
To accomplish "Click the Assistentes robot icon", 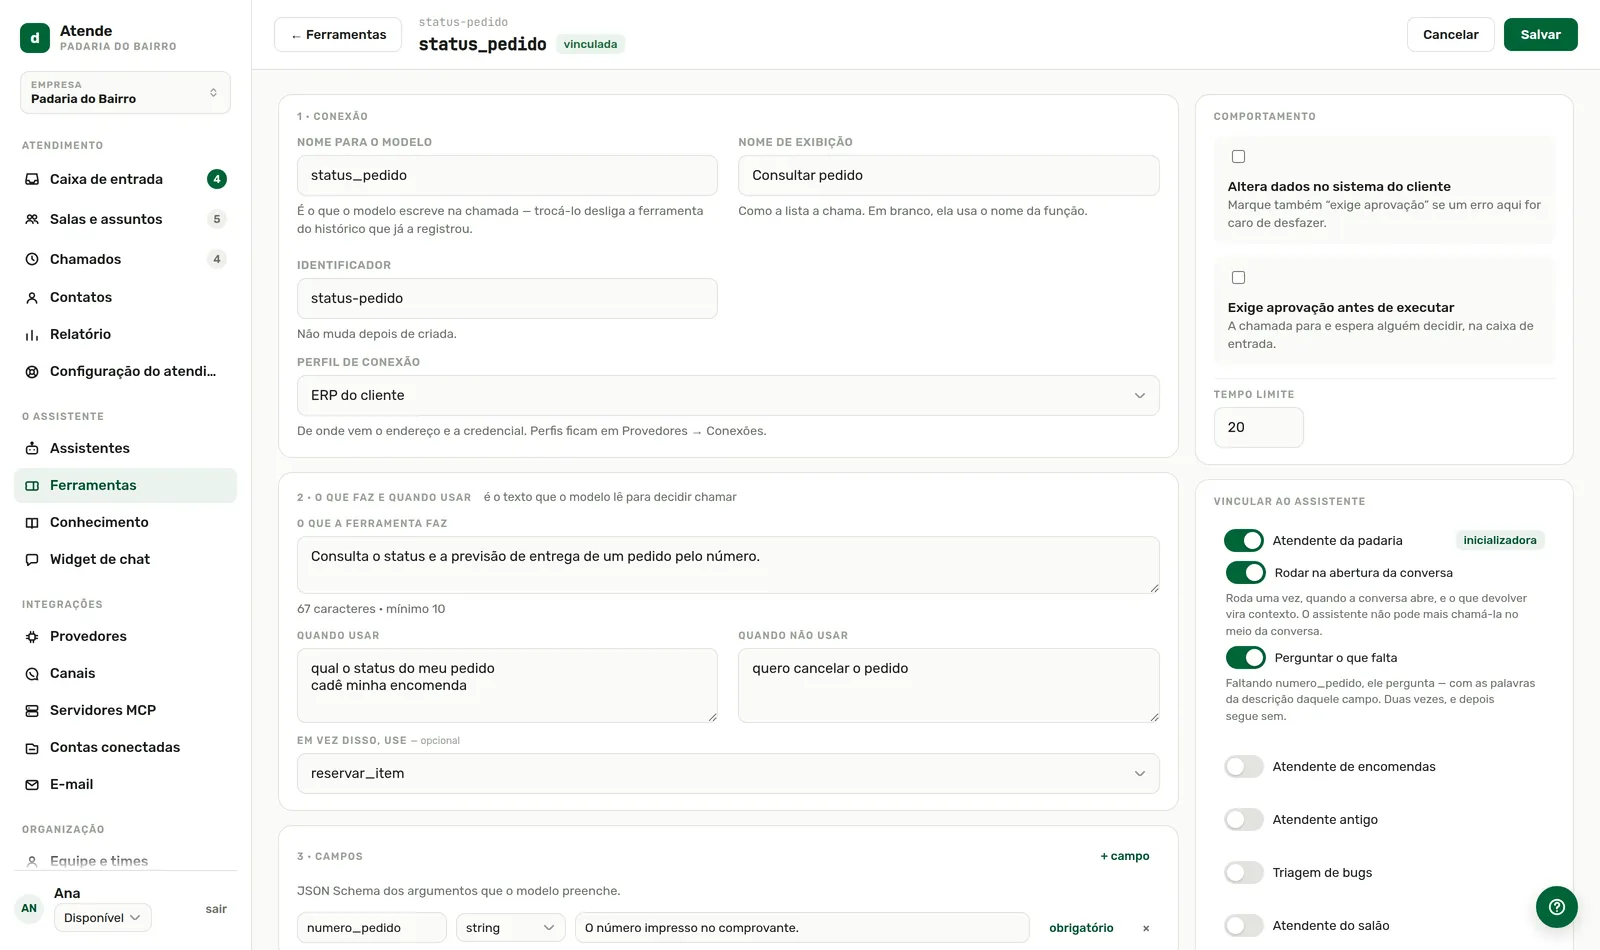I will coord(32,448).
